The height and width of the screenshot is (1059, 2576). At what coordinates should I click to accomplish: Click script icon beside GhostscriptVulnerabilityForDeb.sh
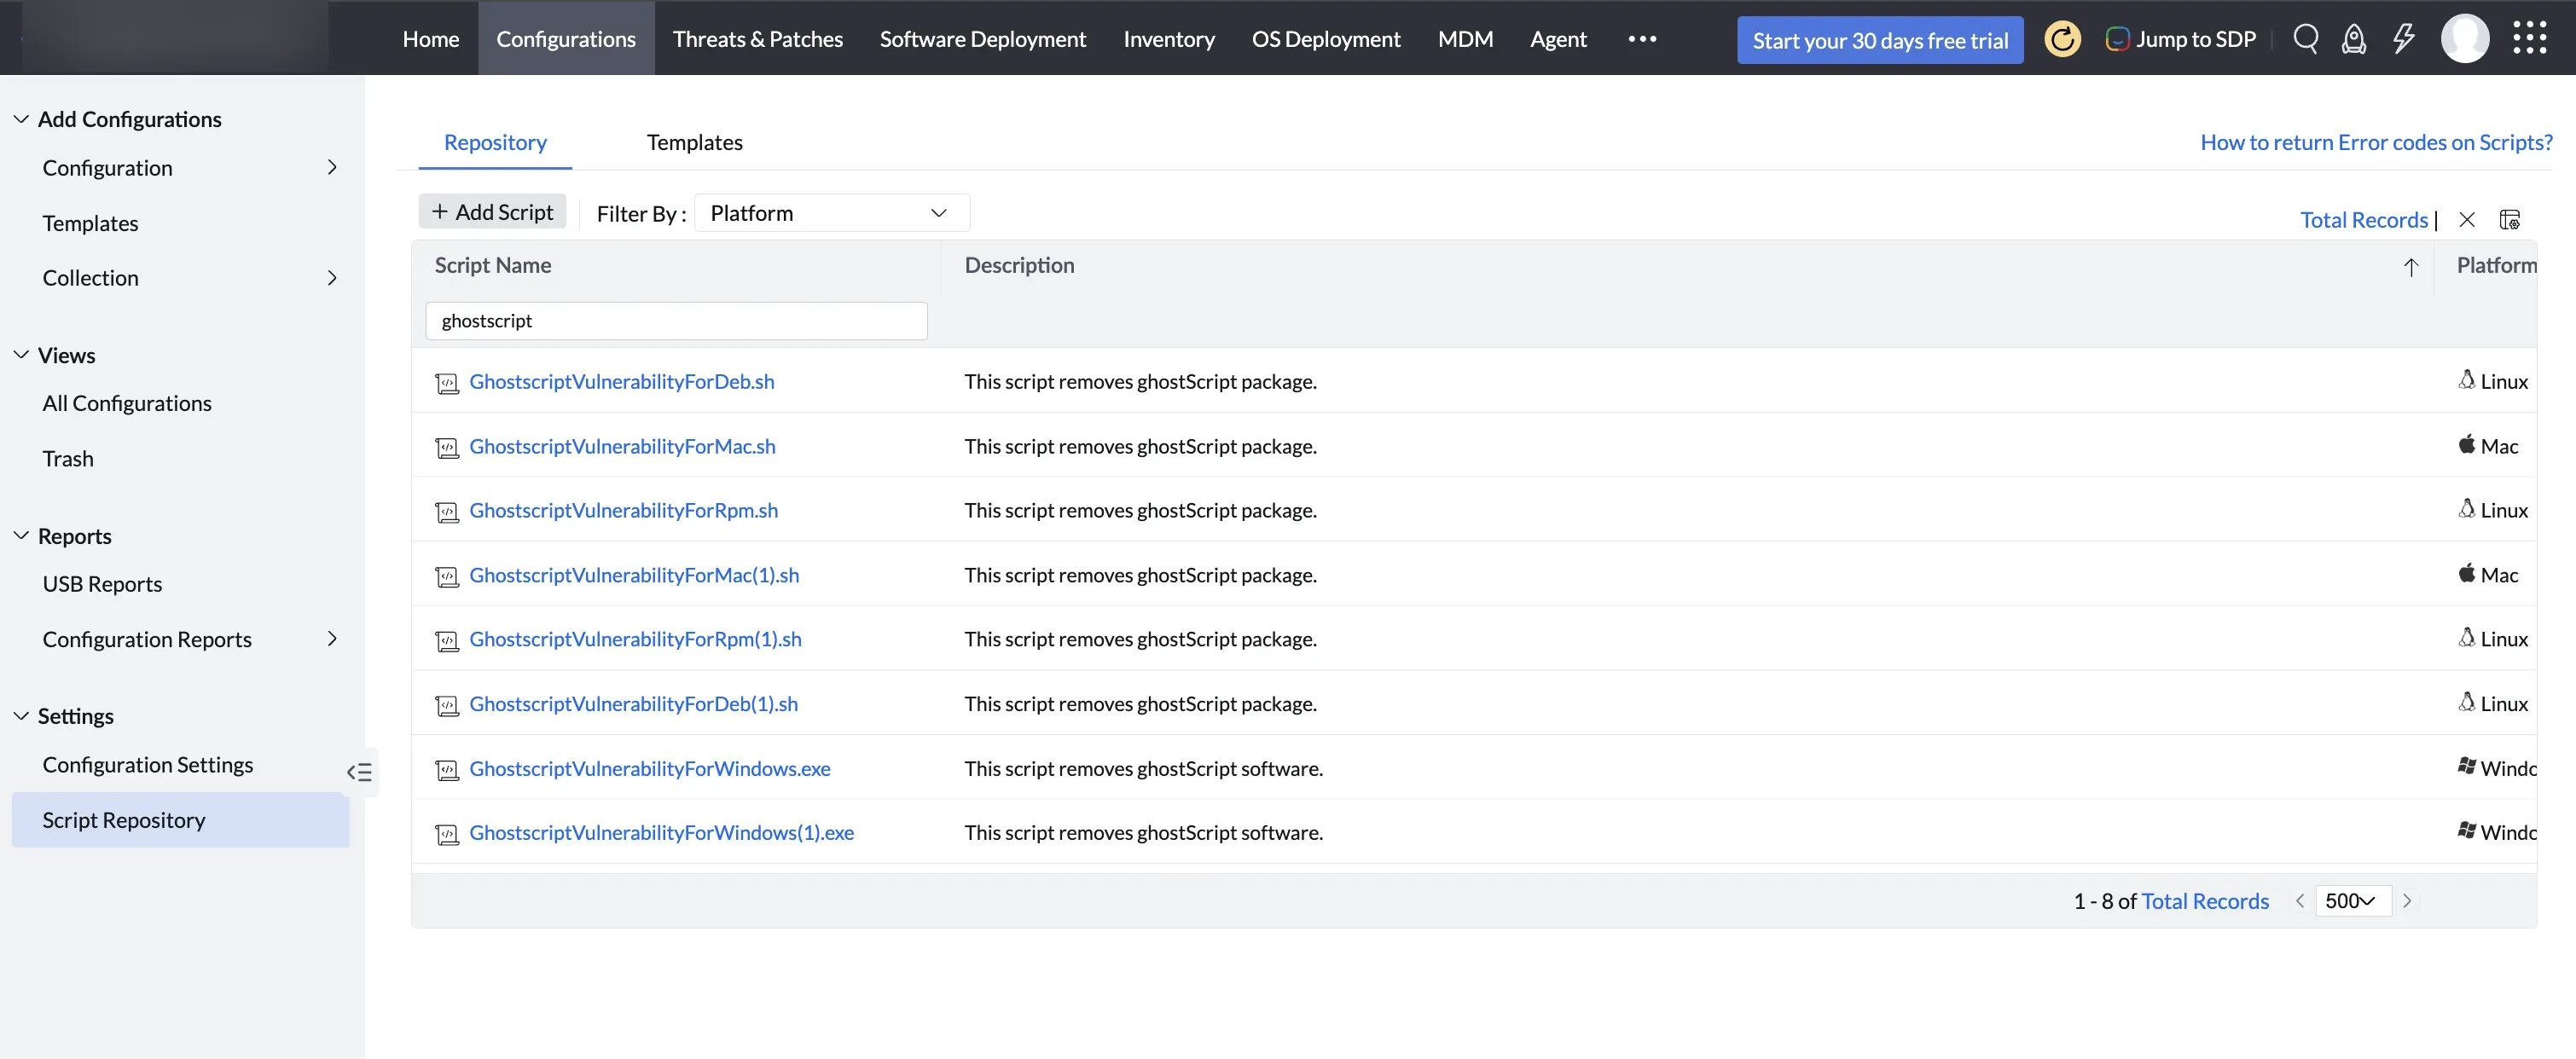(x=447, y=383)
